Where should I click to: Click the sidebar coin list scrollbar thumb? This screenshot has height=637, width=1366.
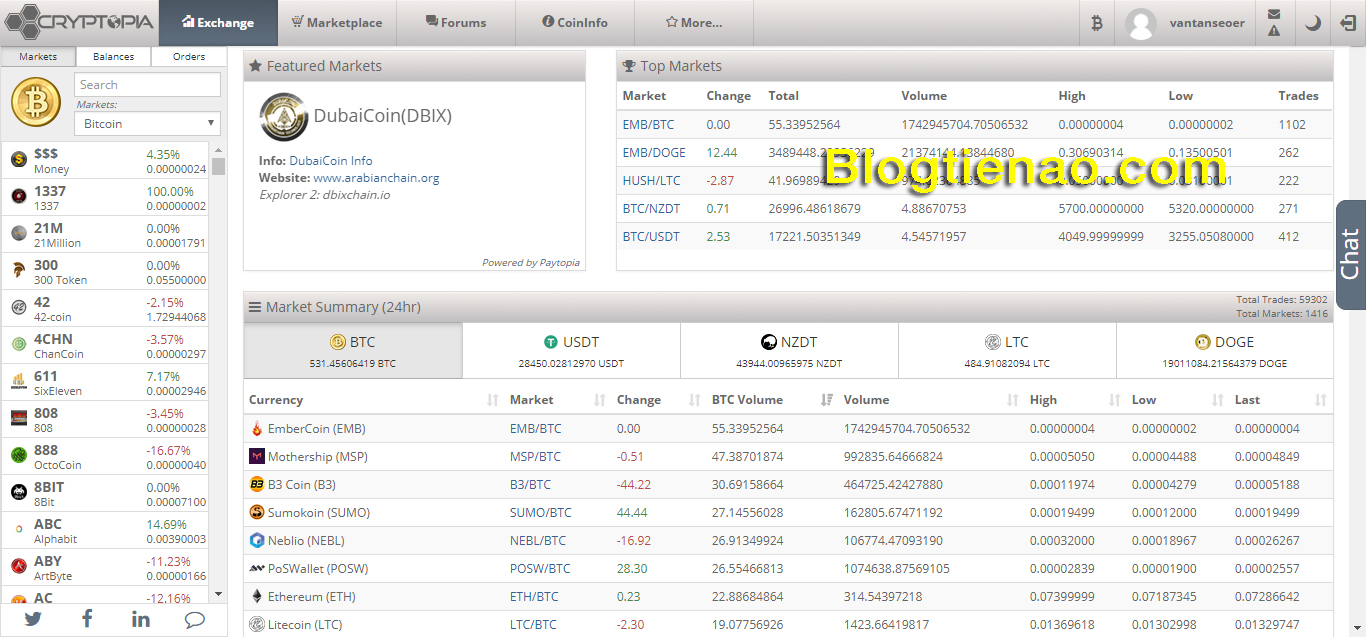(219, 166)
